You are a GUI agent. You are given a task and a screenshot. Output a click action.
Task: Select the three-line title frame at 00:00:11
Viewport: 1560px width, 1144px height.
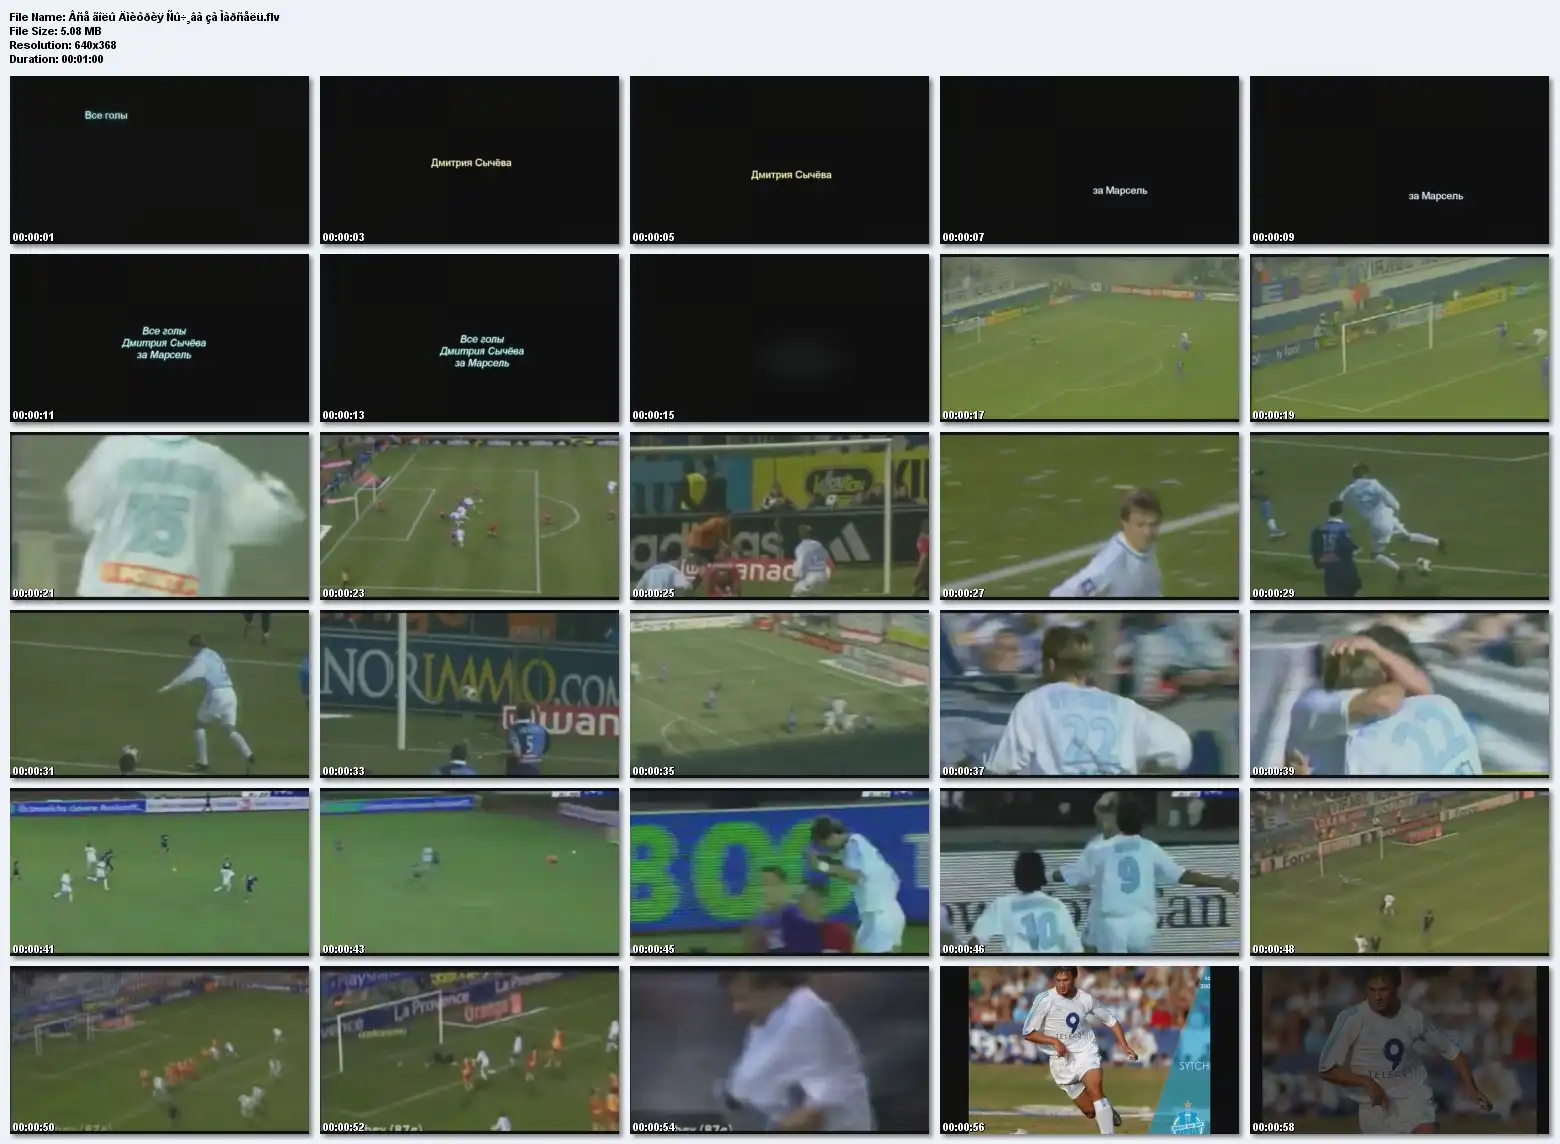click(x=159, y=338)
